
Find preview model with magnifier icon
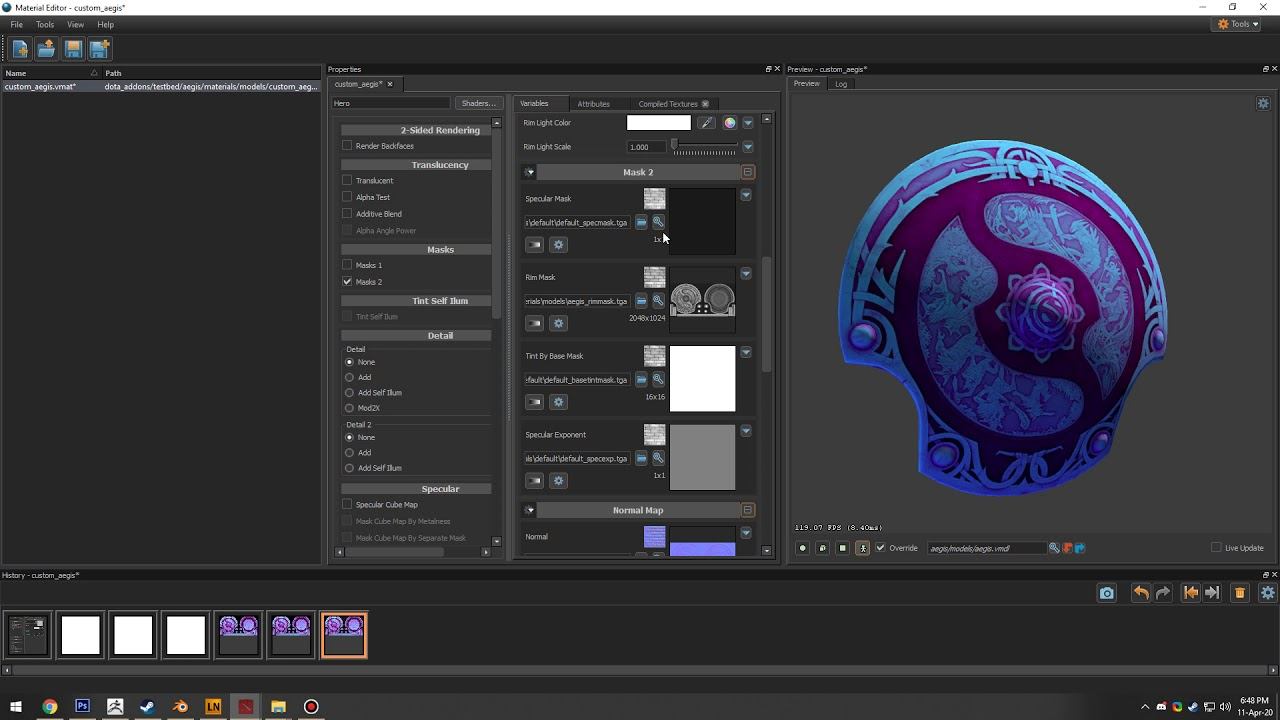(1054, 548)
